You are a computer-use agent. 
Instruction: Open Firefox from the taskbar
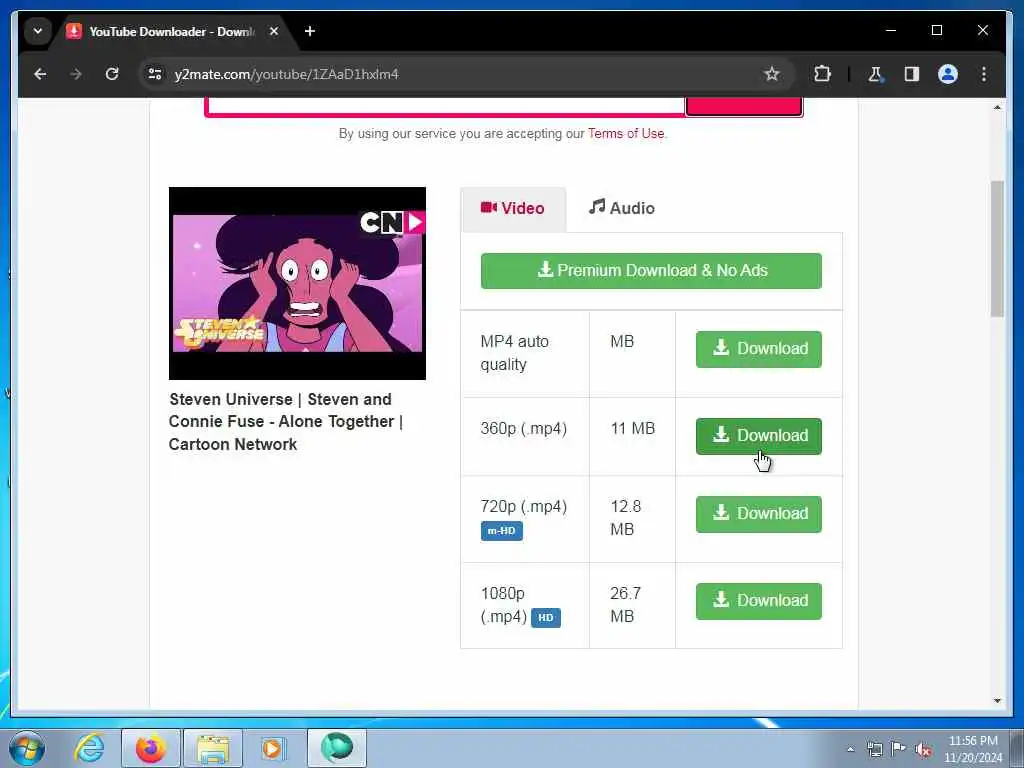coord(151,748)
